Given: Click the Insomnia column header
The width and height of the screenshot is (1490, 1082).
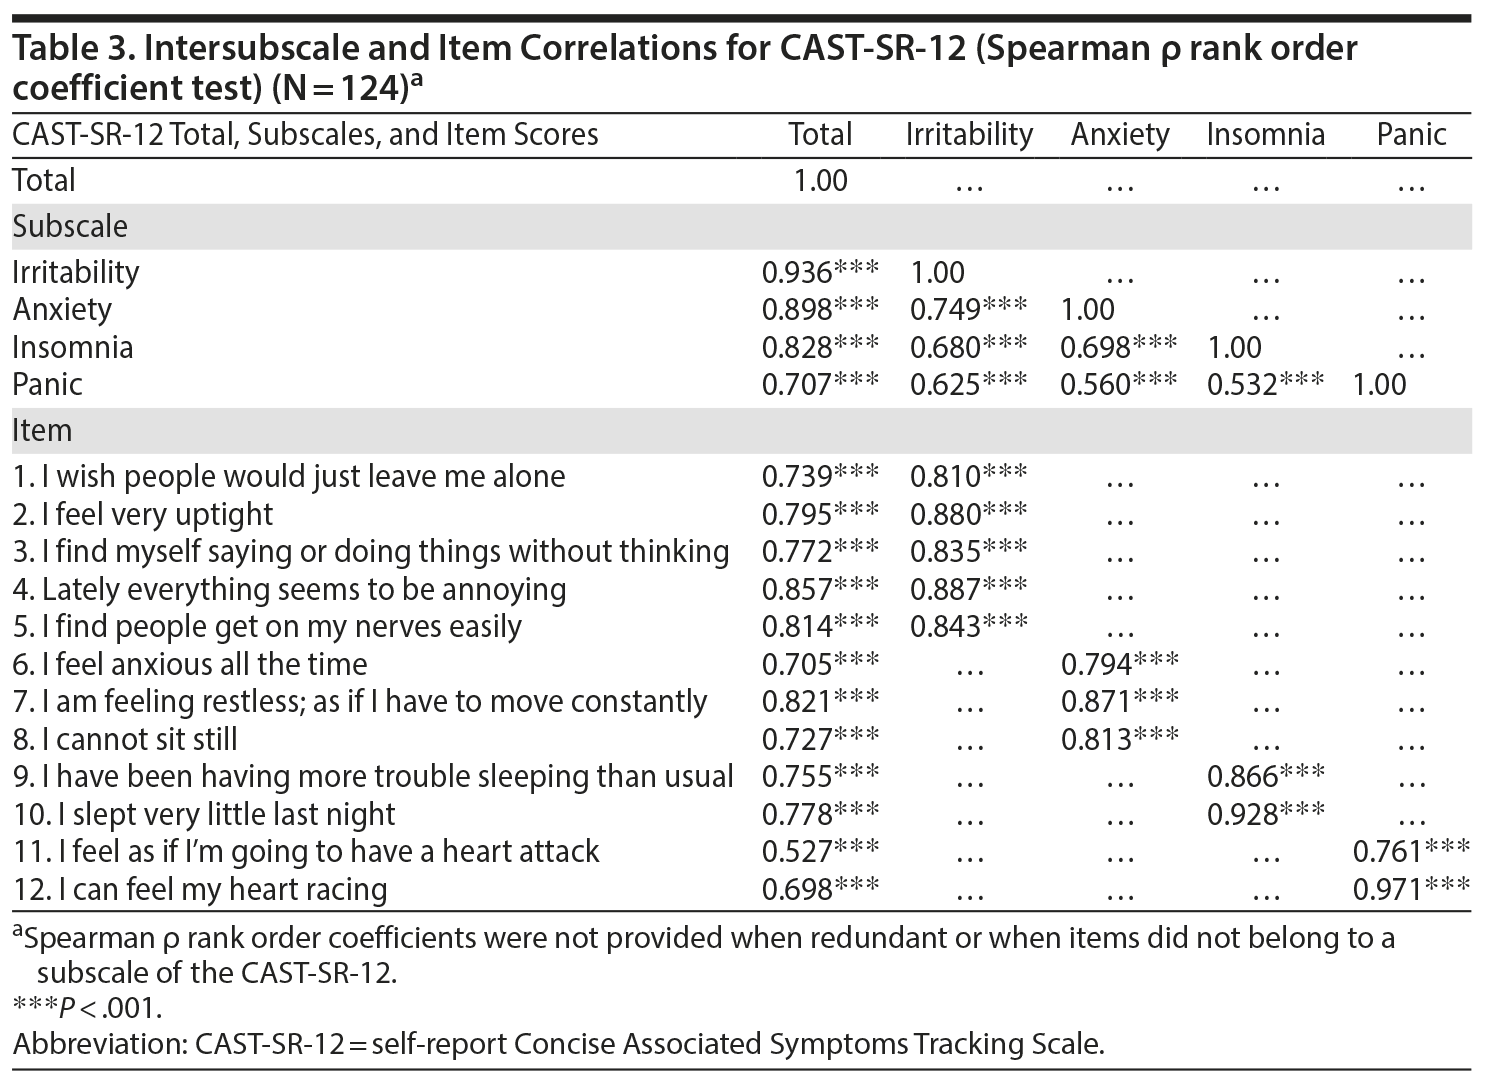Looking at the screenshot, I should (1265, 135).
